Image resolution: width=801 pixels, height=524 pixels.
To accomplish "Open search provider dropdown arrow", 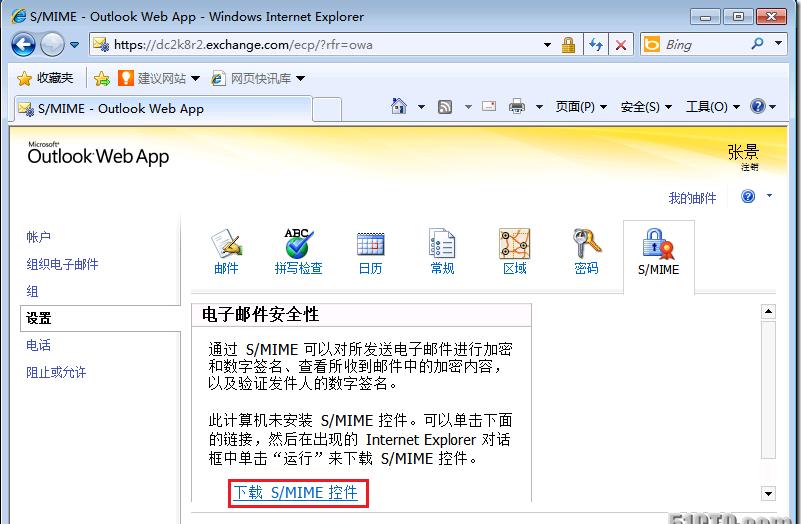I will pyautogui.click(x=779, y=44).
